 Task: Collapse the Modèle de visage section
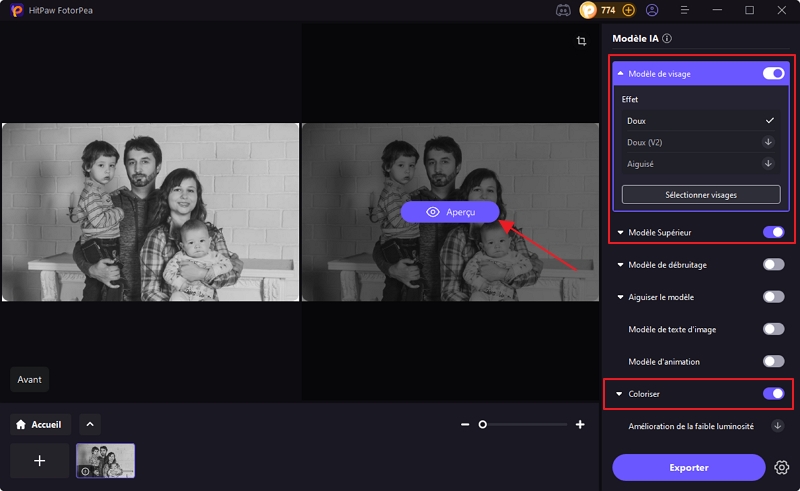click(x=620, y=74)
